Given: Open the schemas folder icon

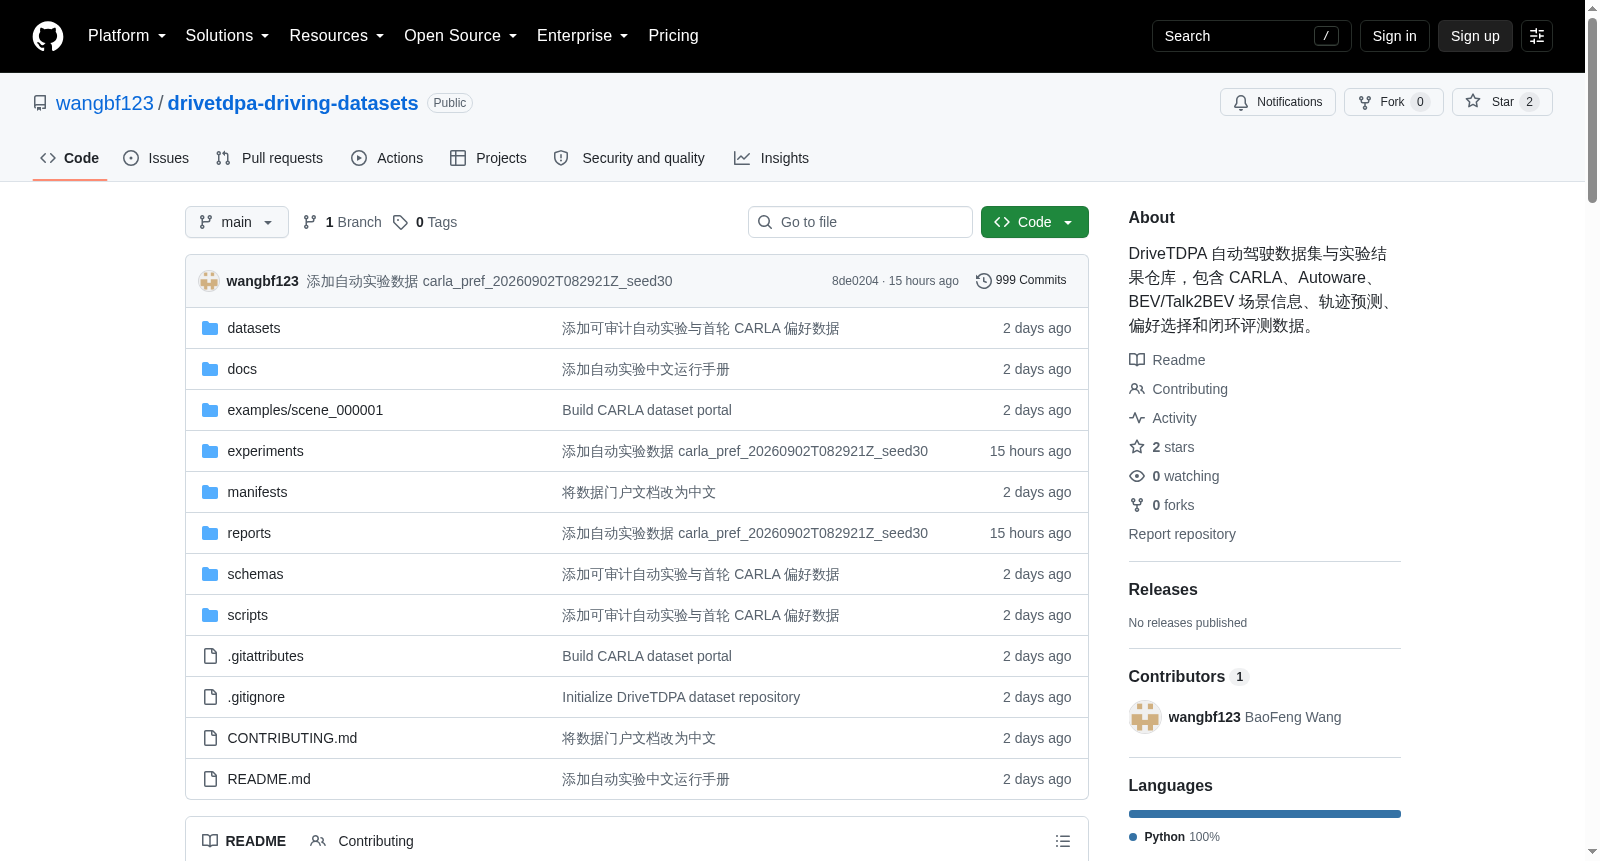Looking at the screenshot, I should click(210, 574).
